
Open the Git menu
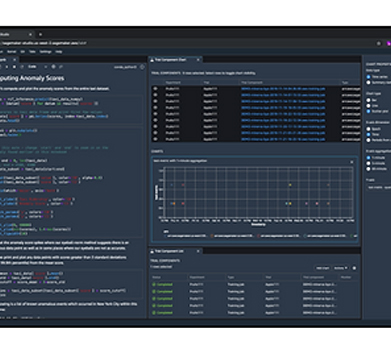click(x=23, y=52)
